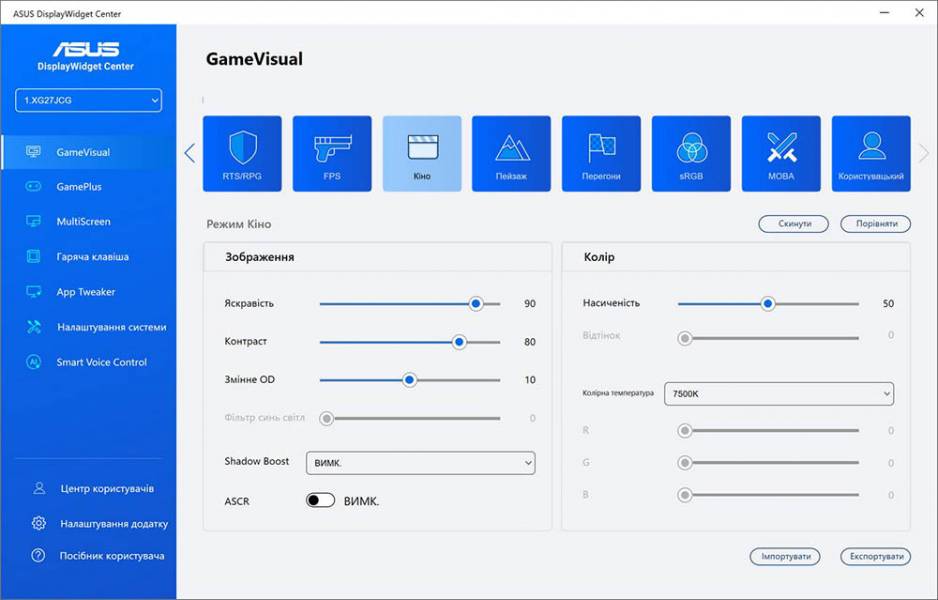
Task: Click the Скинути reset button
Action: pyautogui.click(x=794, y=224)
